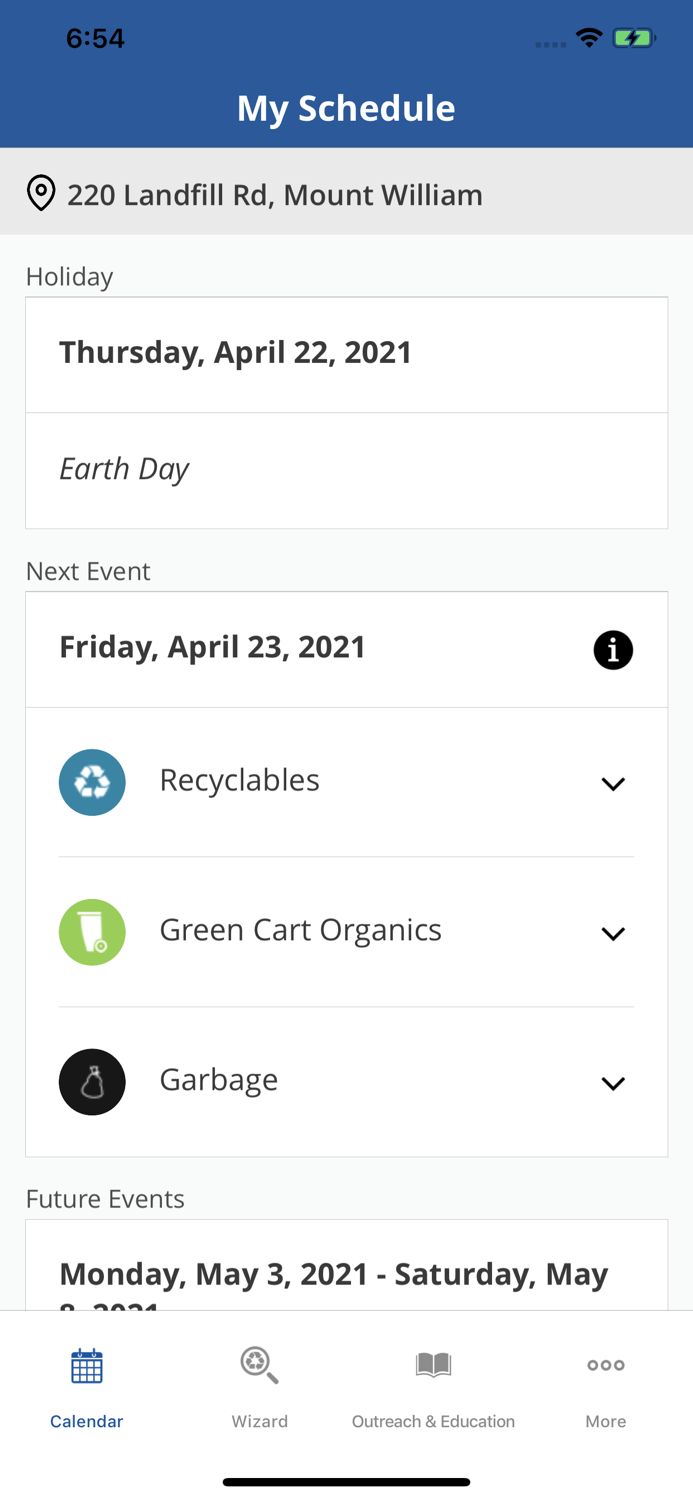Select the Calendar icon in tab bar

(x=87, y=1366)
